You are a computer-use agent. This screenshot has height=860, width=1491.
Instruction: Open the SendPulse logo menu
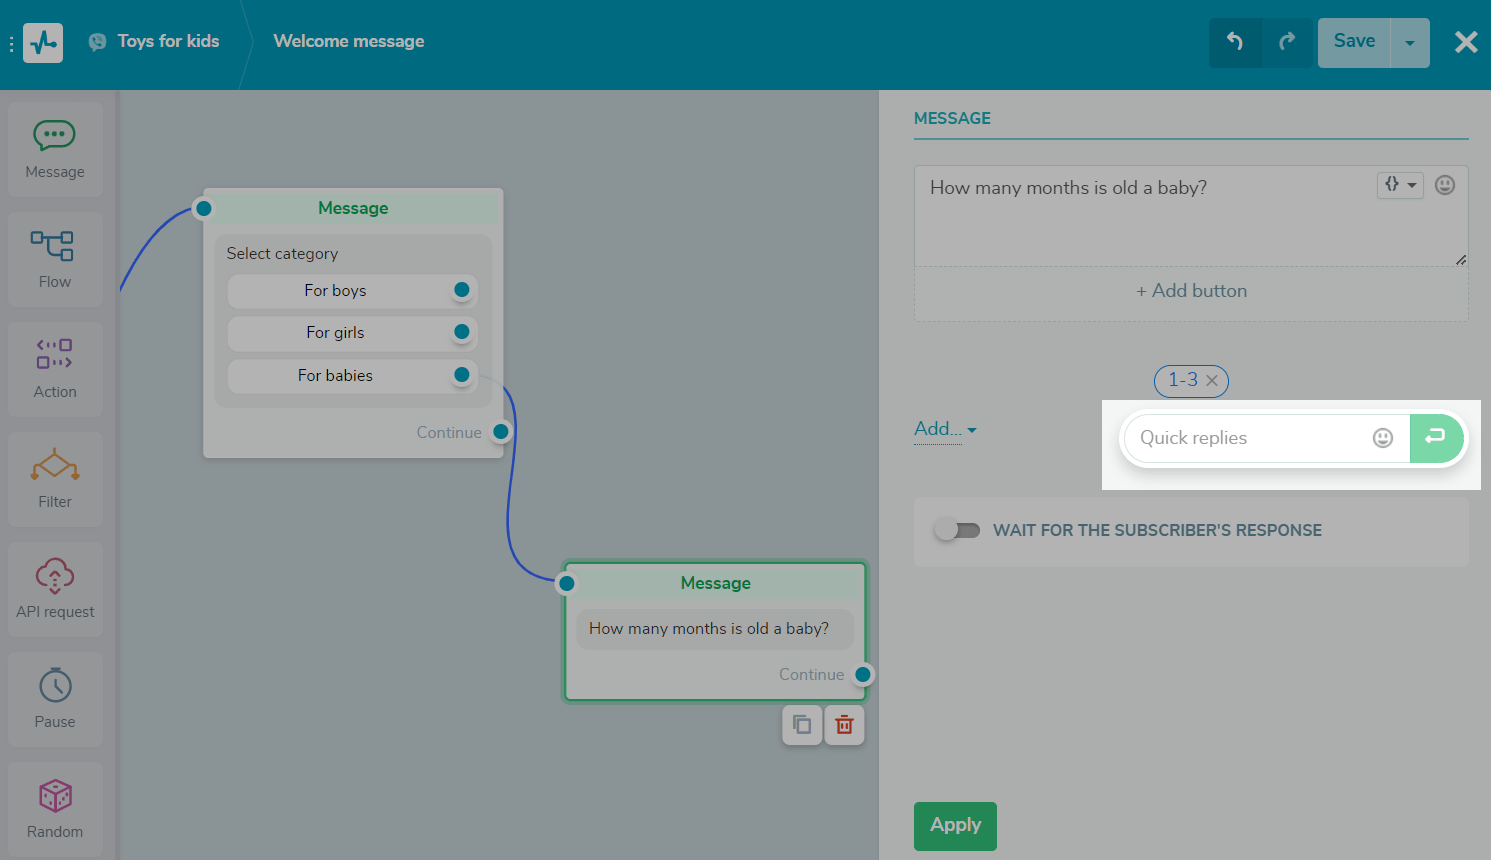[x=43, y=43]
